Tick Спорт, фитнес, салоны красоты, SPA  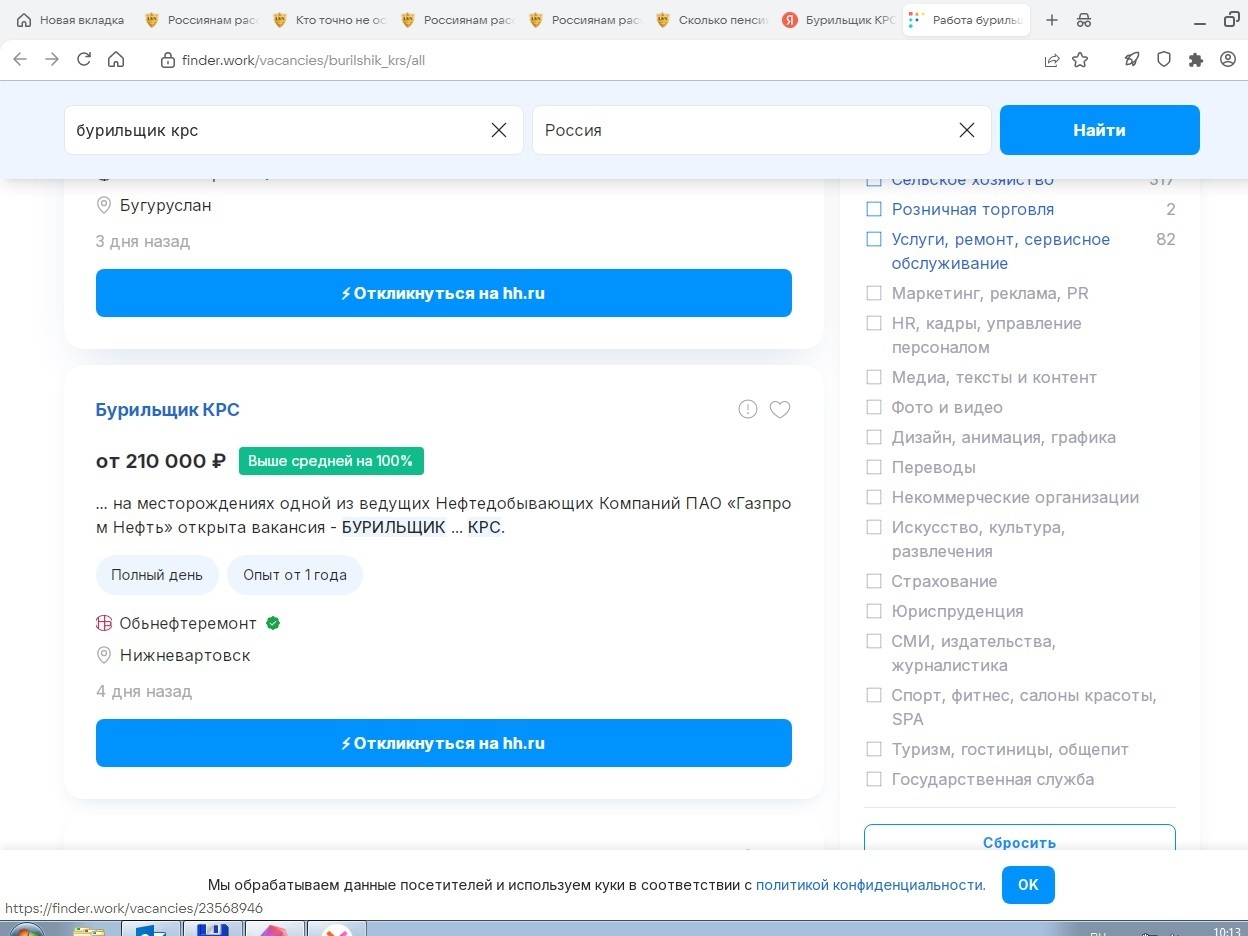(x=874, y=695)
